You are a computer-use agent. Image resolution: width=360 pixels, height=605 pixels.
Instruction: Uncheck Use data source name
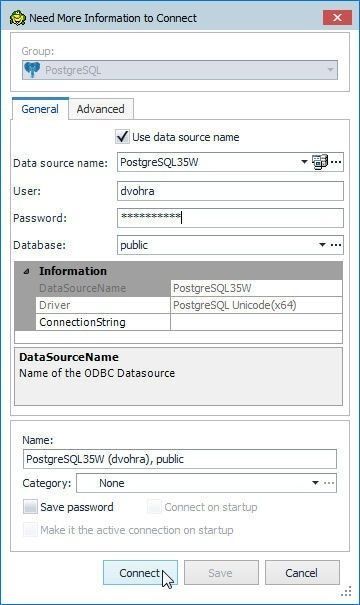tap(122, 137)
